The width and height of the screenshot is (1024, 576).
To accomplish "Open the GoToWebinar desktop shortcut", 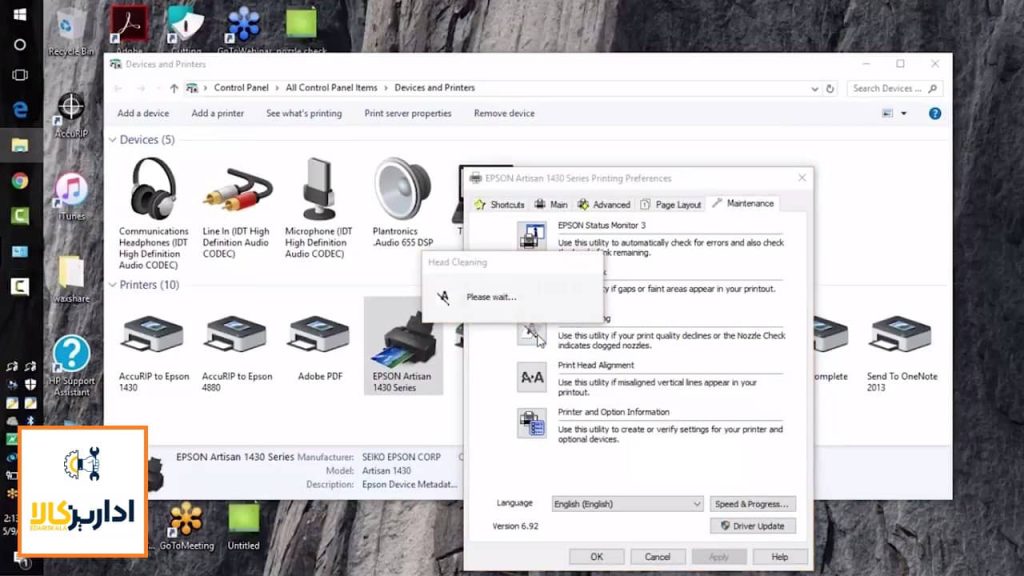I will click(x=243, y=29).
